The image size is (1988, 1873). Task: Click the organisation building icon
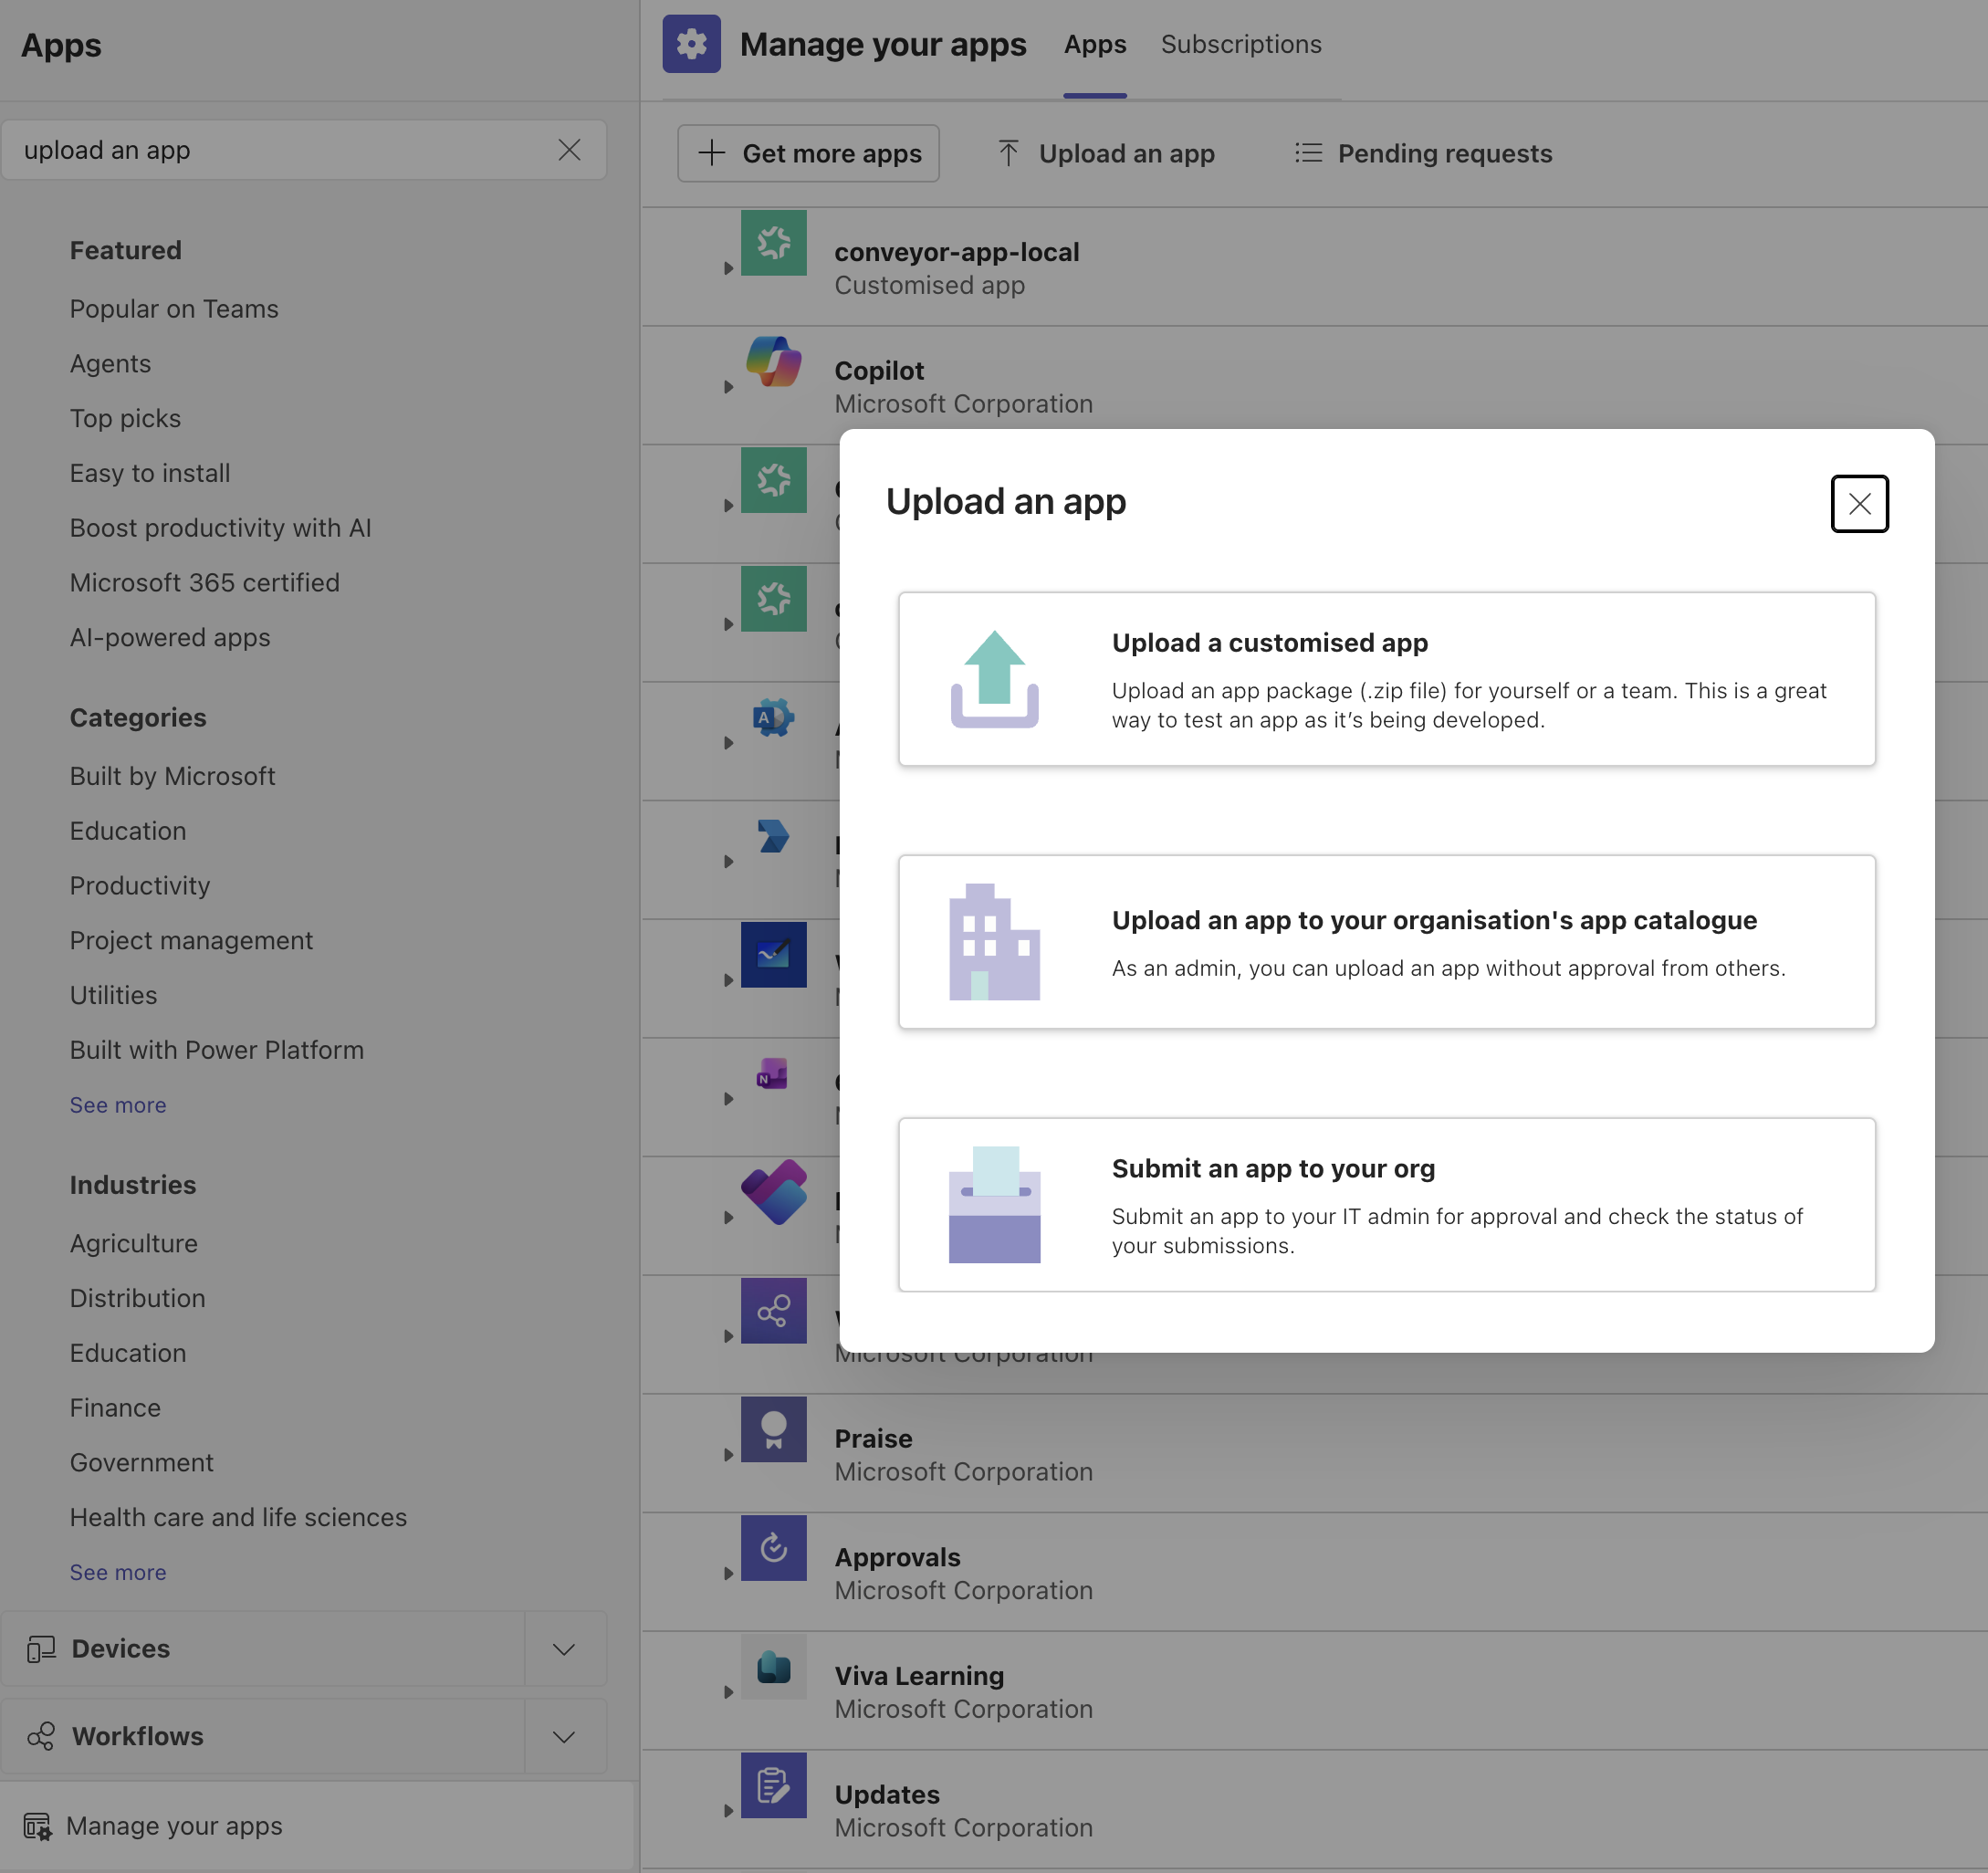(x=993, y=942)
